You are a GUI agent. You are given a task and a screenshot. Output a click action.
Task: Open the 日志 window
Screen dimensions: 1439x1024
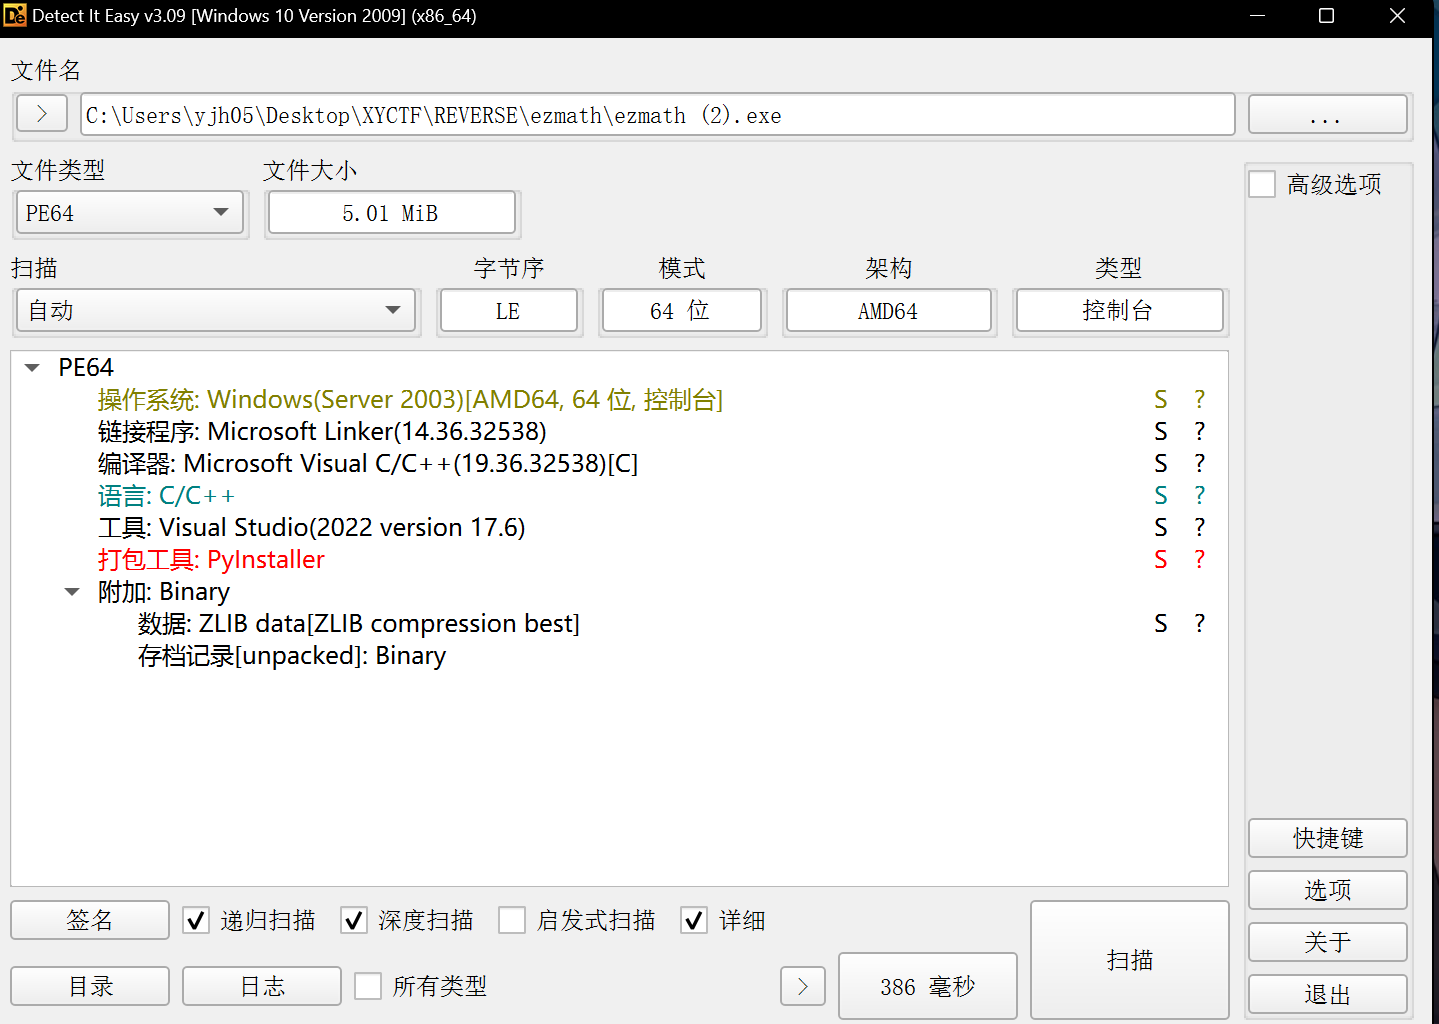click(261, 986)
